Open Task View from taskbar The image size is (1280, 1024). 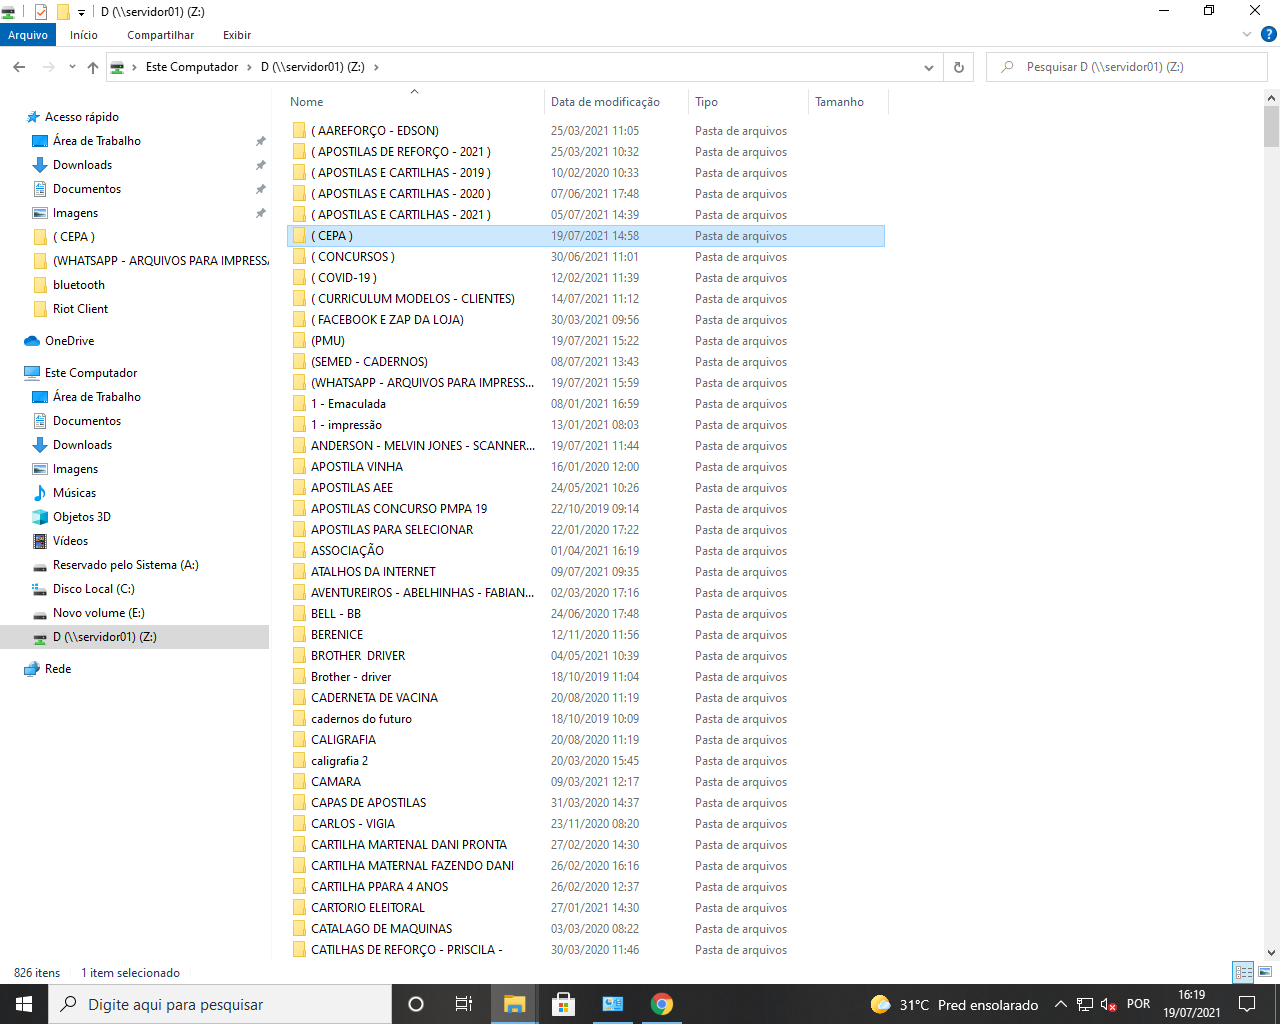coord(464,1004)
